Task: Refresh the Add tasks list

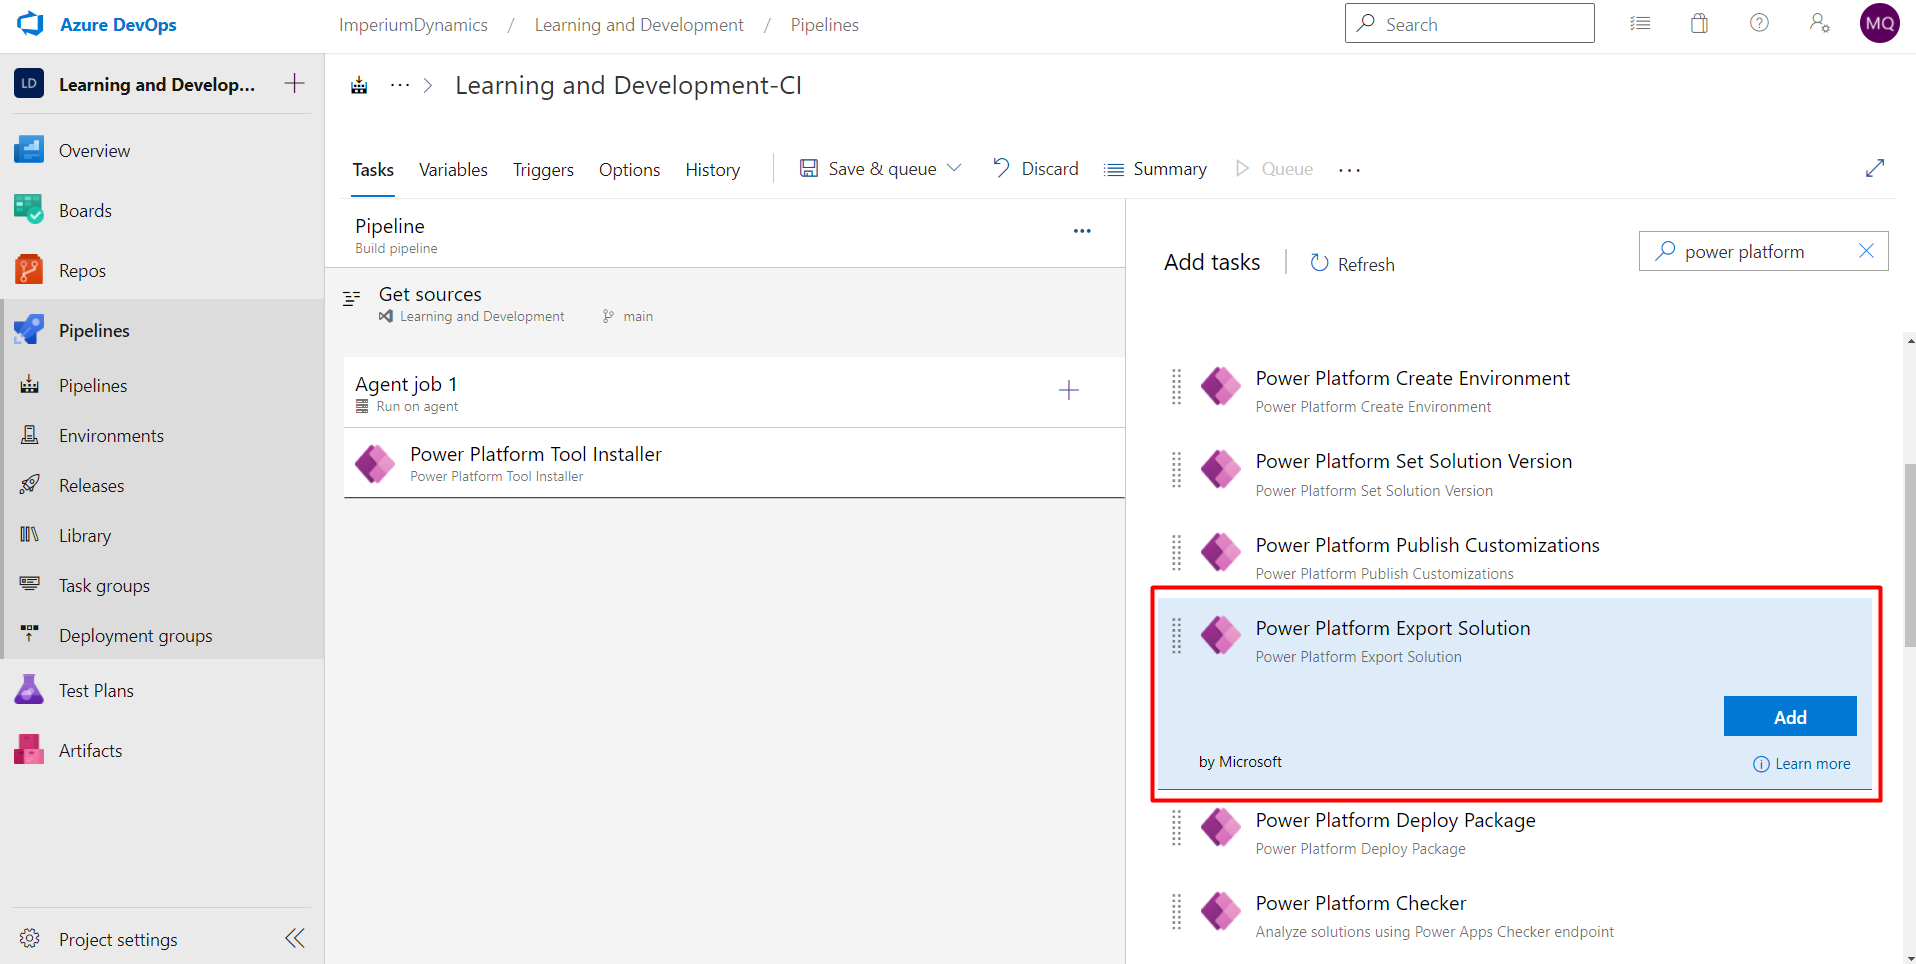Action: pos(1351,263)
